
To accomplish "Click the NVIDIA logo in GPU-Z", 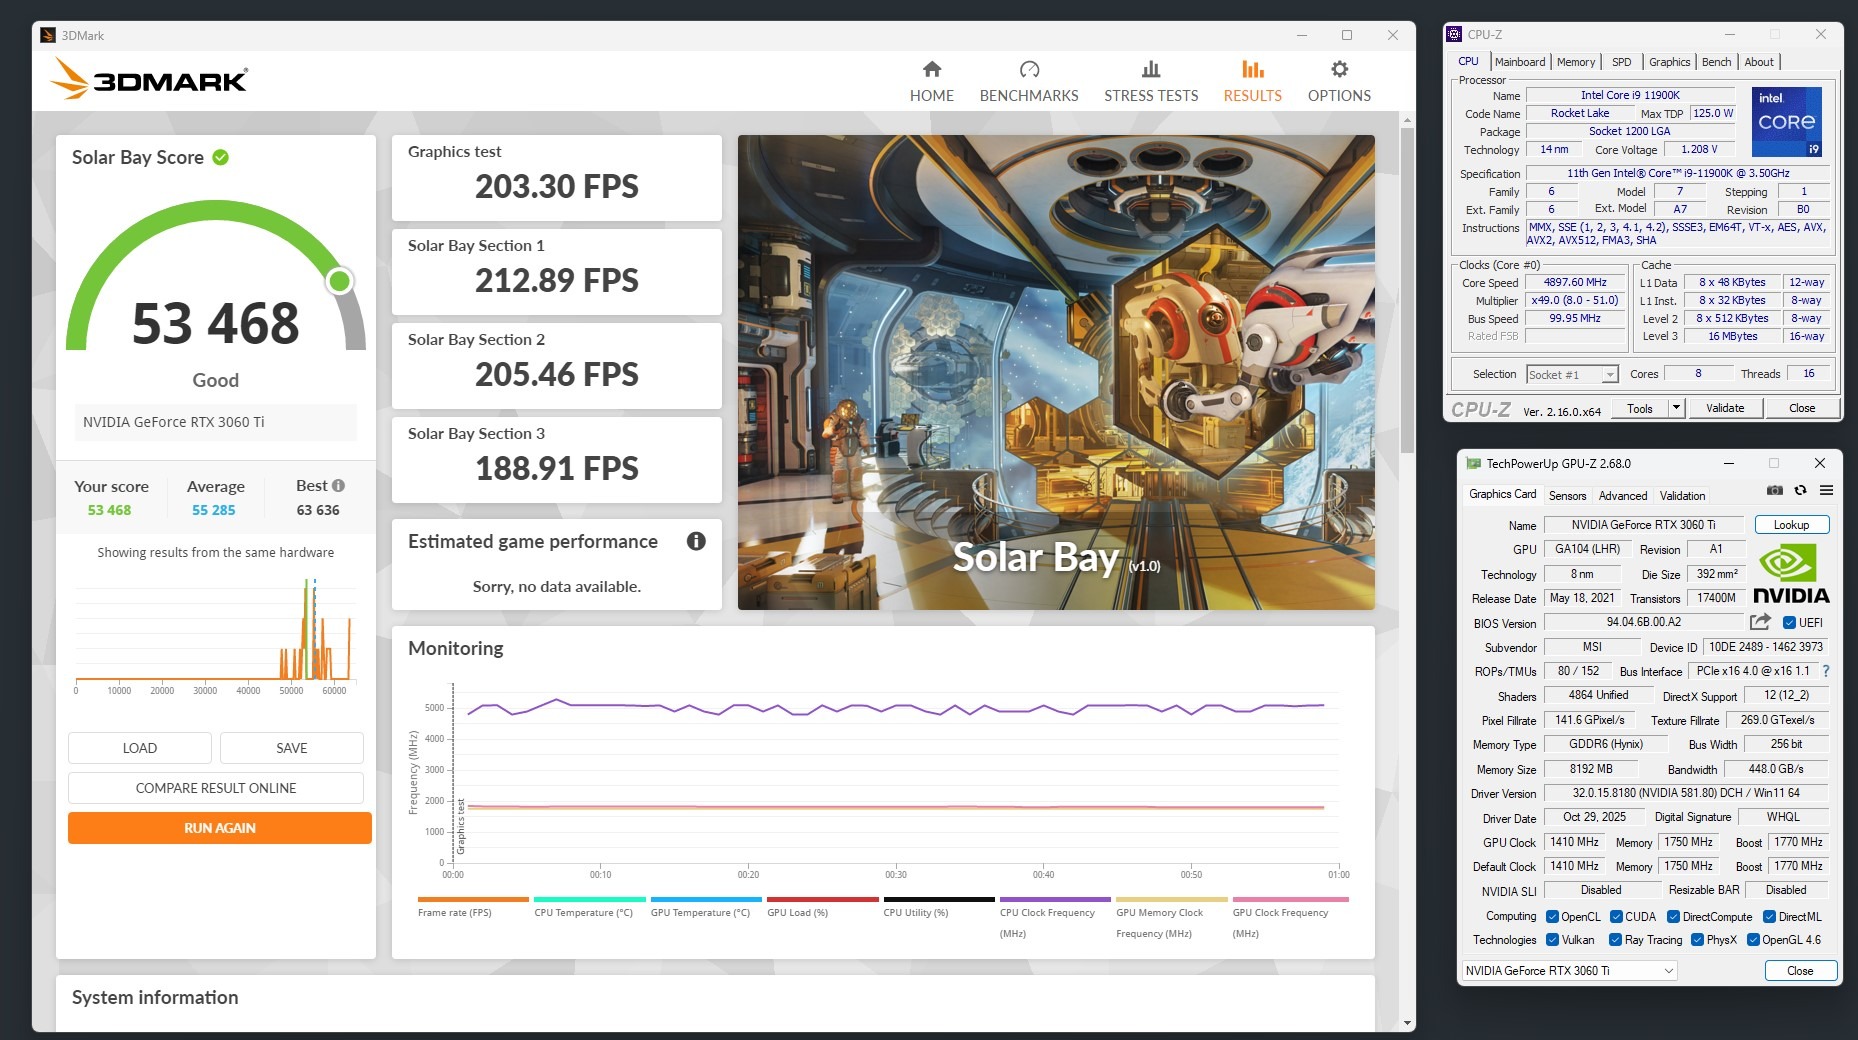I will pyautogui.click(x=1791, y=574).
